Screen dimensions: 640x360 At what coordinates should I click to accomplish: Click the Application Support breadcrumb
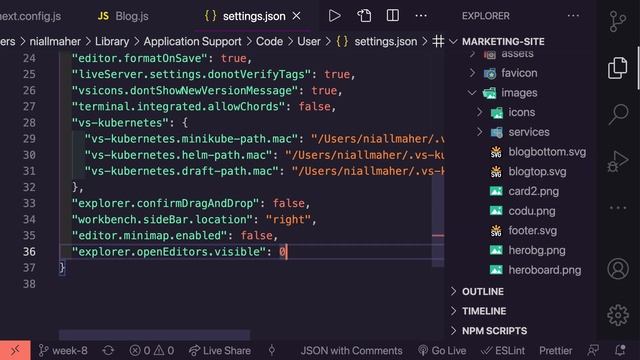coord(192,41)
